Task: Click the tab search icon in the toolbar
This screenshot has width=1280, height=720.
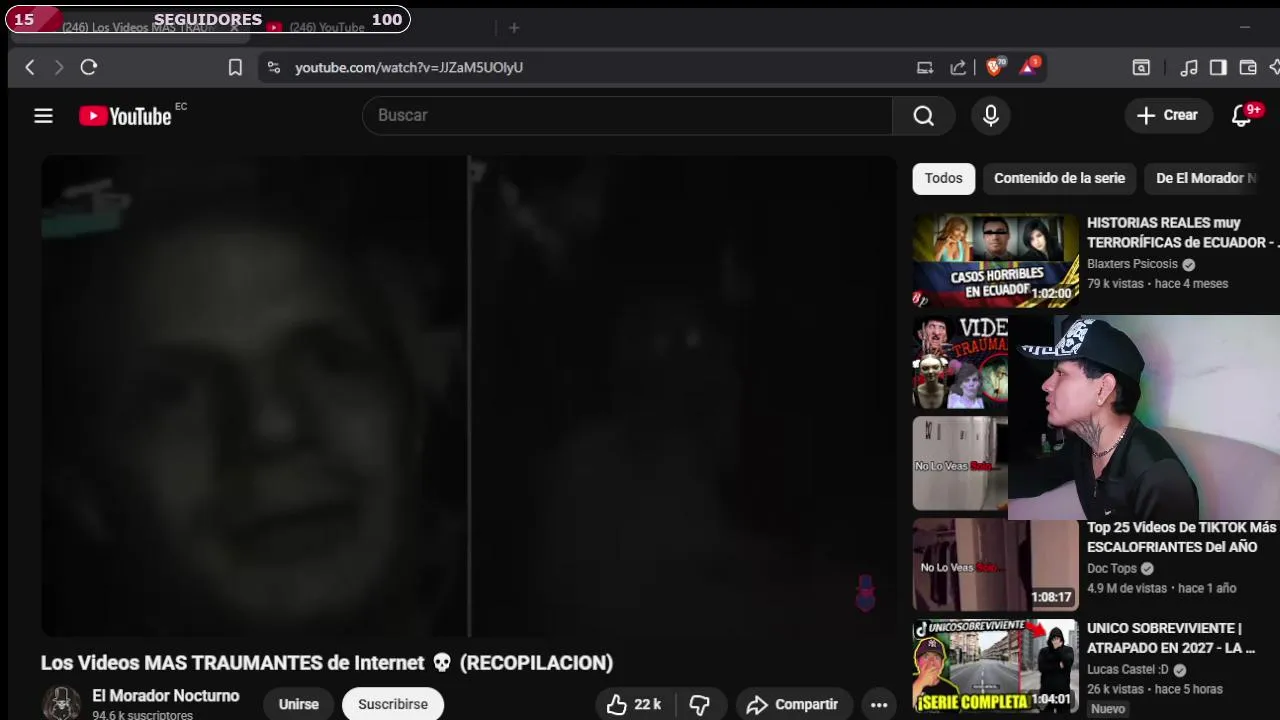Action: tap(1141, 67)
